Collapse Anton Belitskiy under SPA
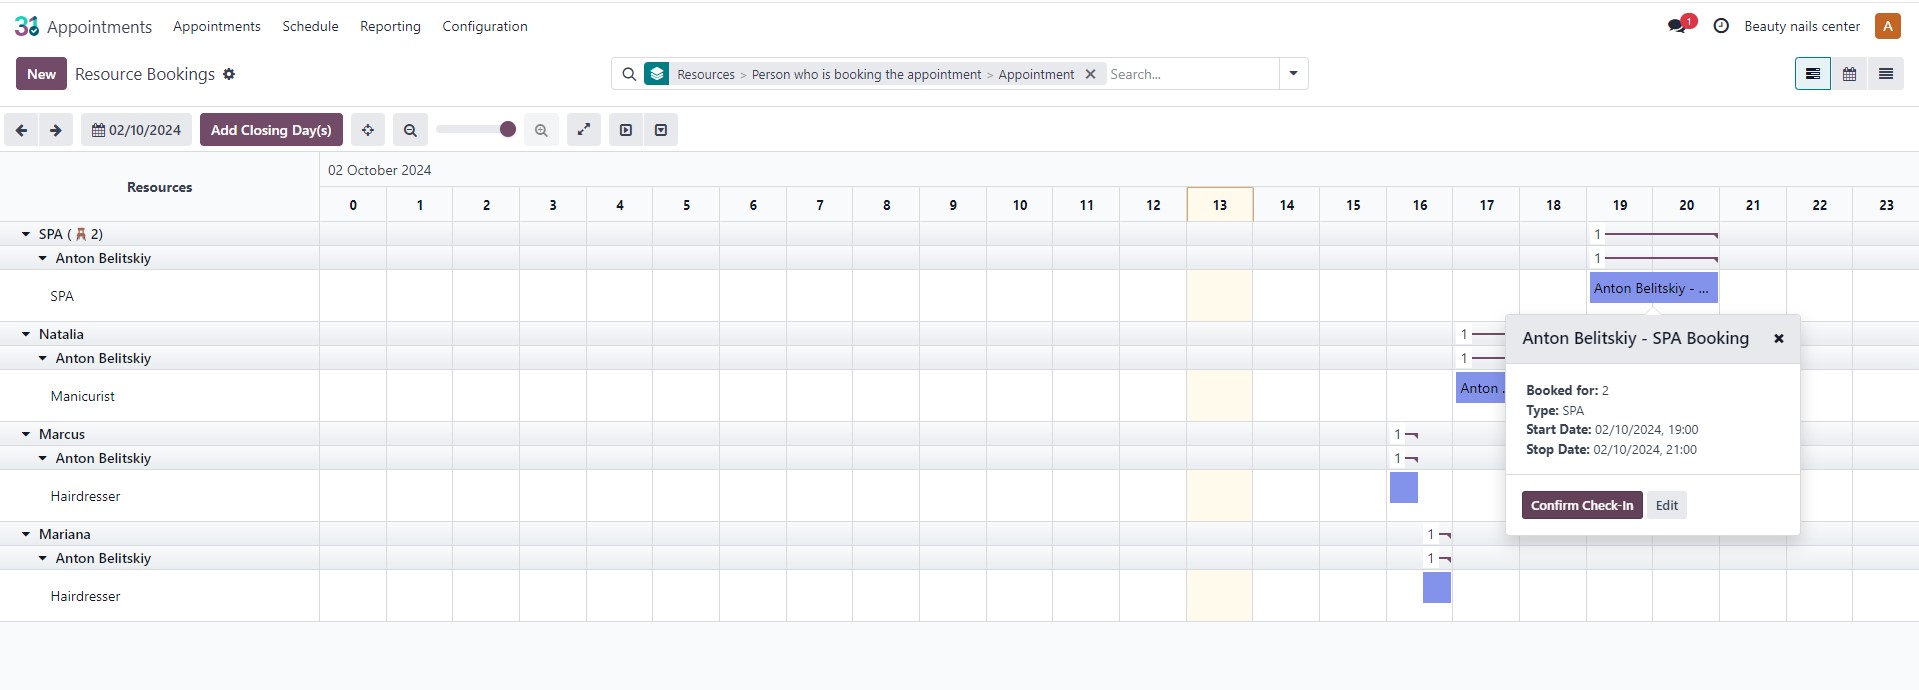Image resolution: width=1919 pixels, height=690 pixels. (43, 258)
